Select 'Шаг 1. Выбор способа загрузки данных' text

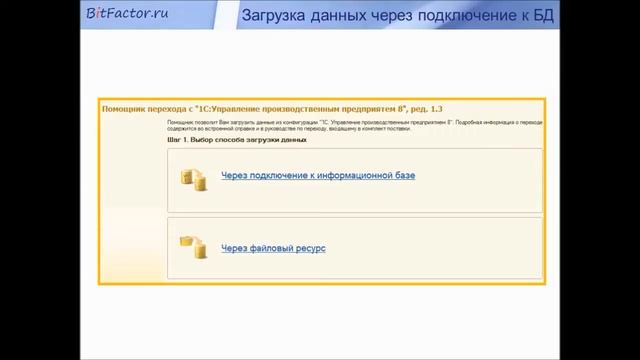(x=237, y=140)
